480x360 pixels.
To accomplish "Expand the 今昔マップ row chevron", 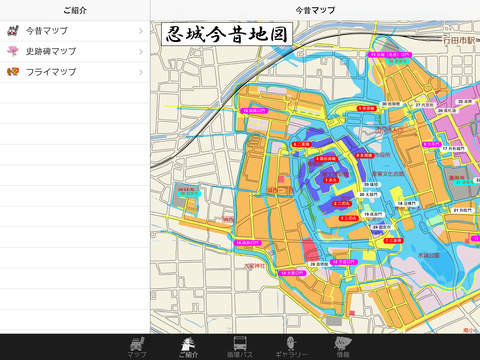I will point(141,31).
